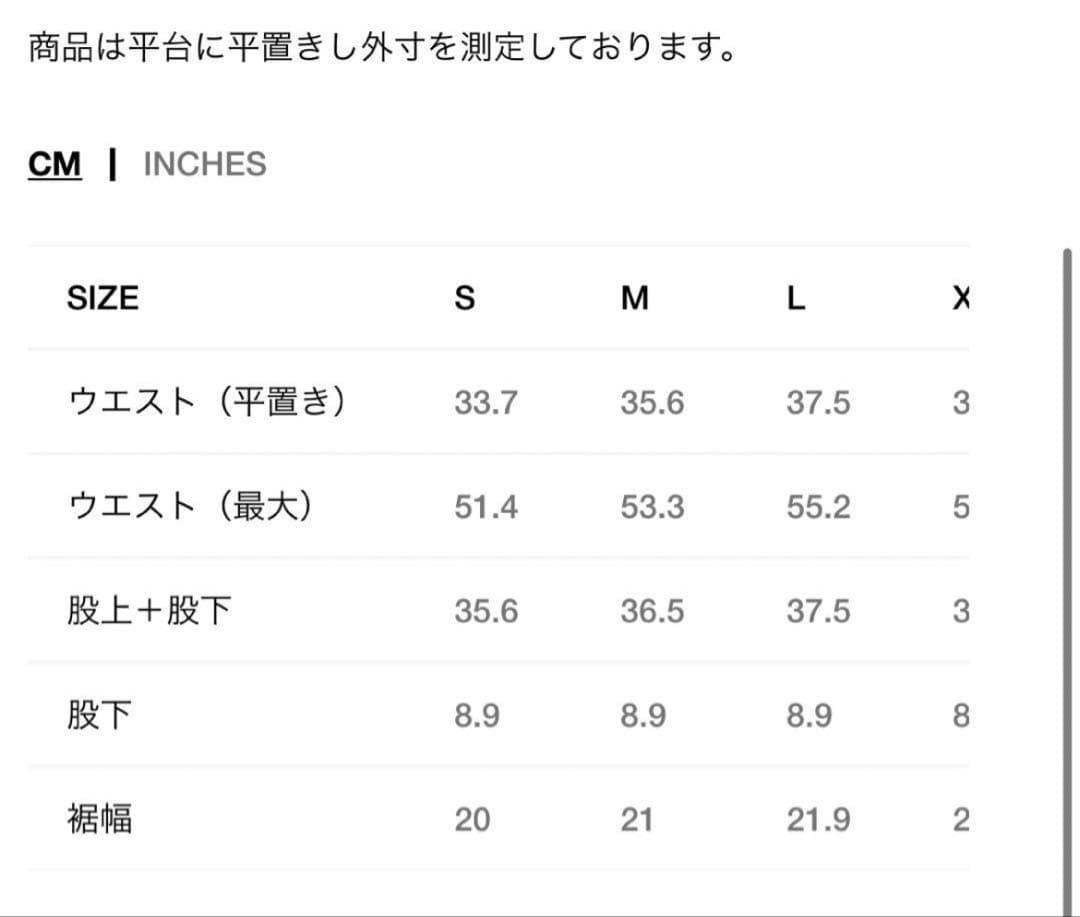Click the 股下 row label
1080x917 pixels.
tap(99, 716)
